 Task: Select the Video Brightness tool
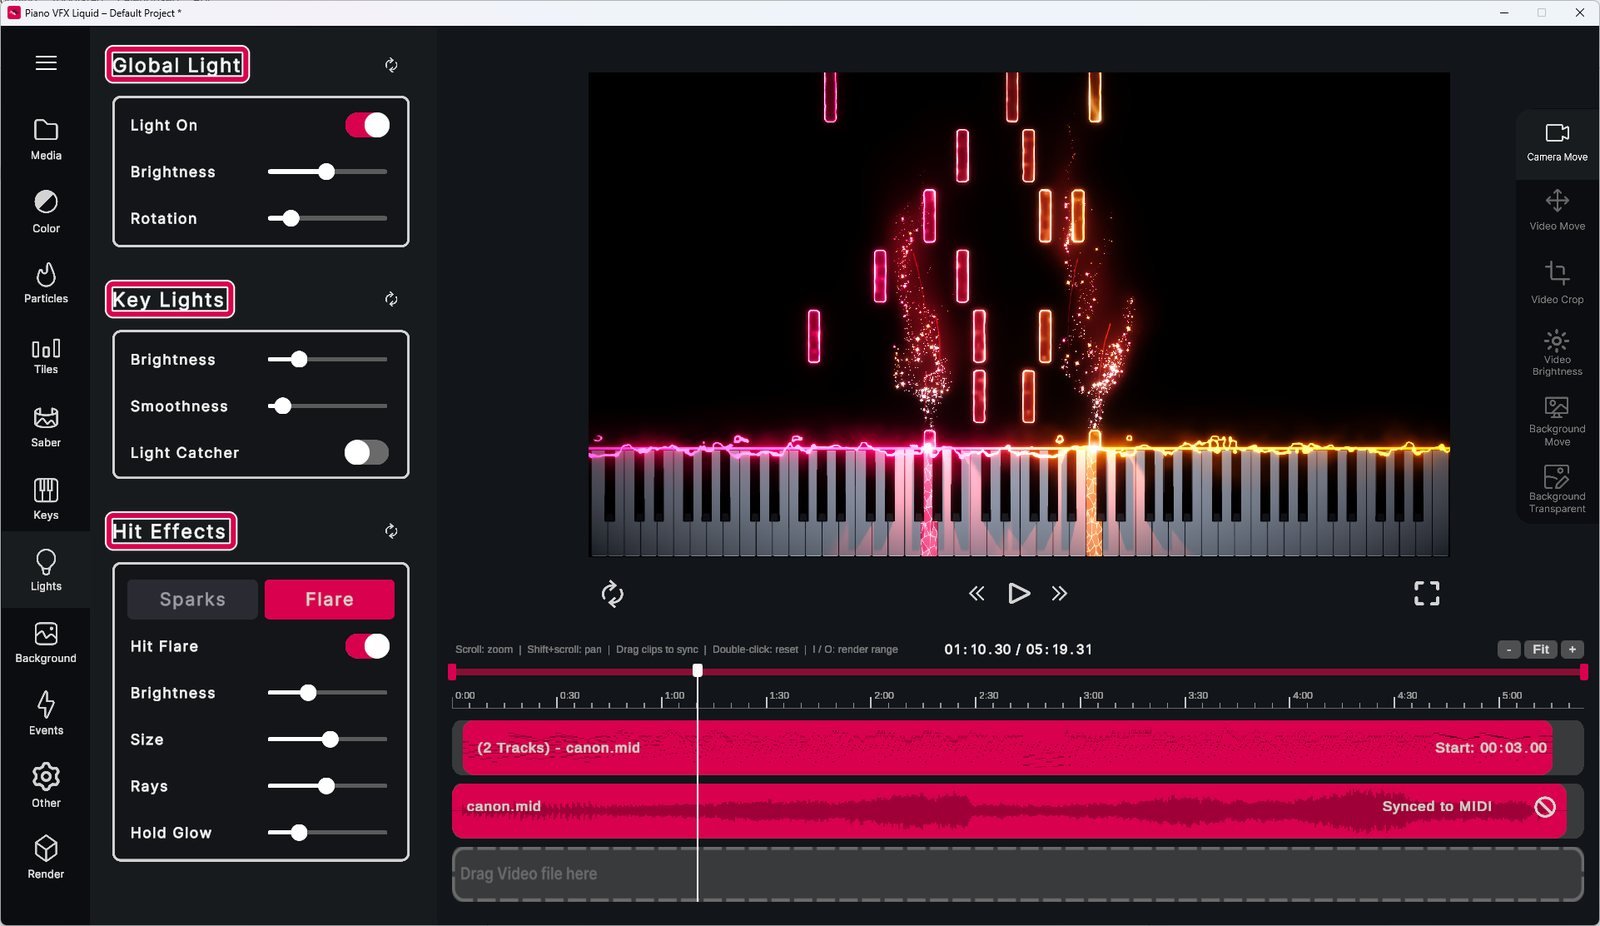coord(1557,352)
